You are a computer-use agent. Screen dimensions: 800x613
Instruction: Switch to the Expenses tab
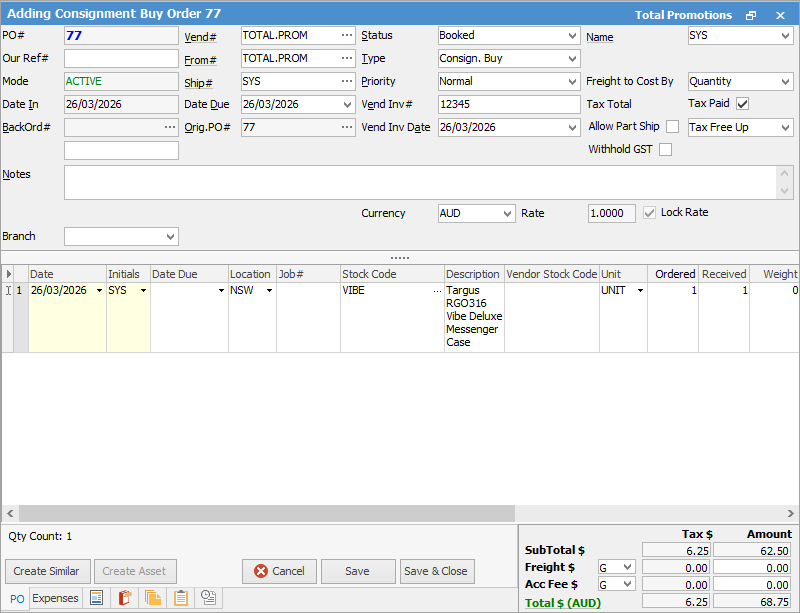point(55,598)
